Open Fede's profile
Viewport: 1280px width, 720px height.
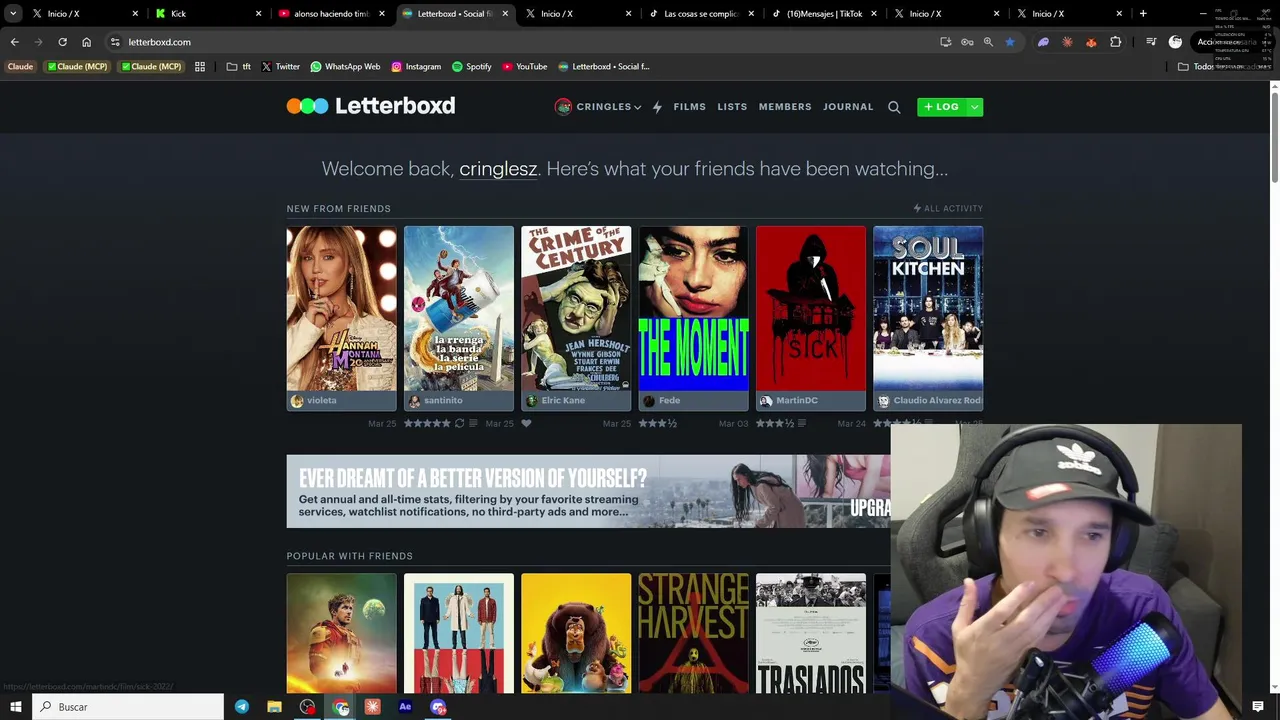(661, 401)
